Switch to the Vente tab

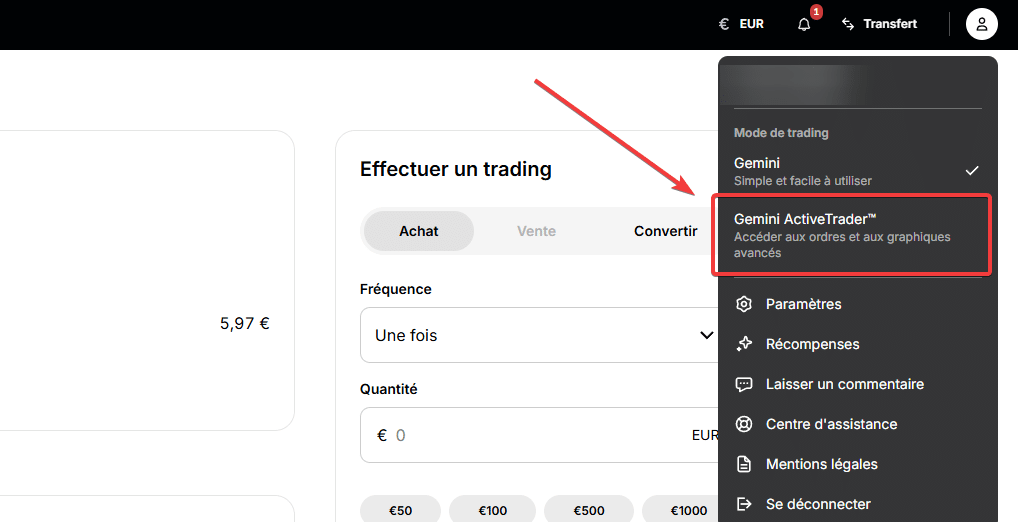[536, 231]
